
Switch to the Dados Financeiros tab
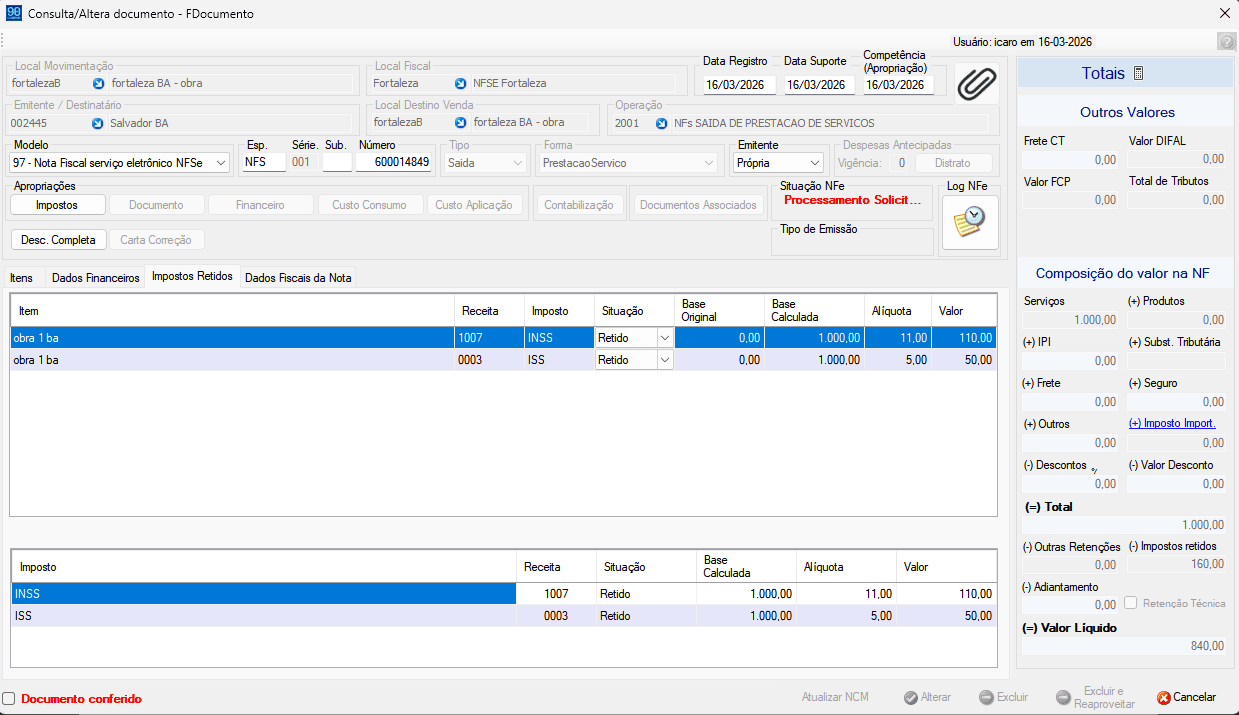pos(96,278)
